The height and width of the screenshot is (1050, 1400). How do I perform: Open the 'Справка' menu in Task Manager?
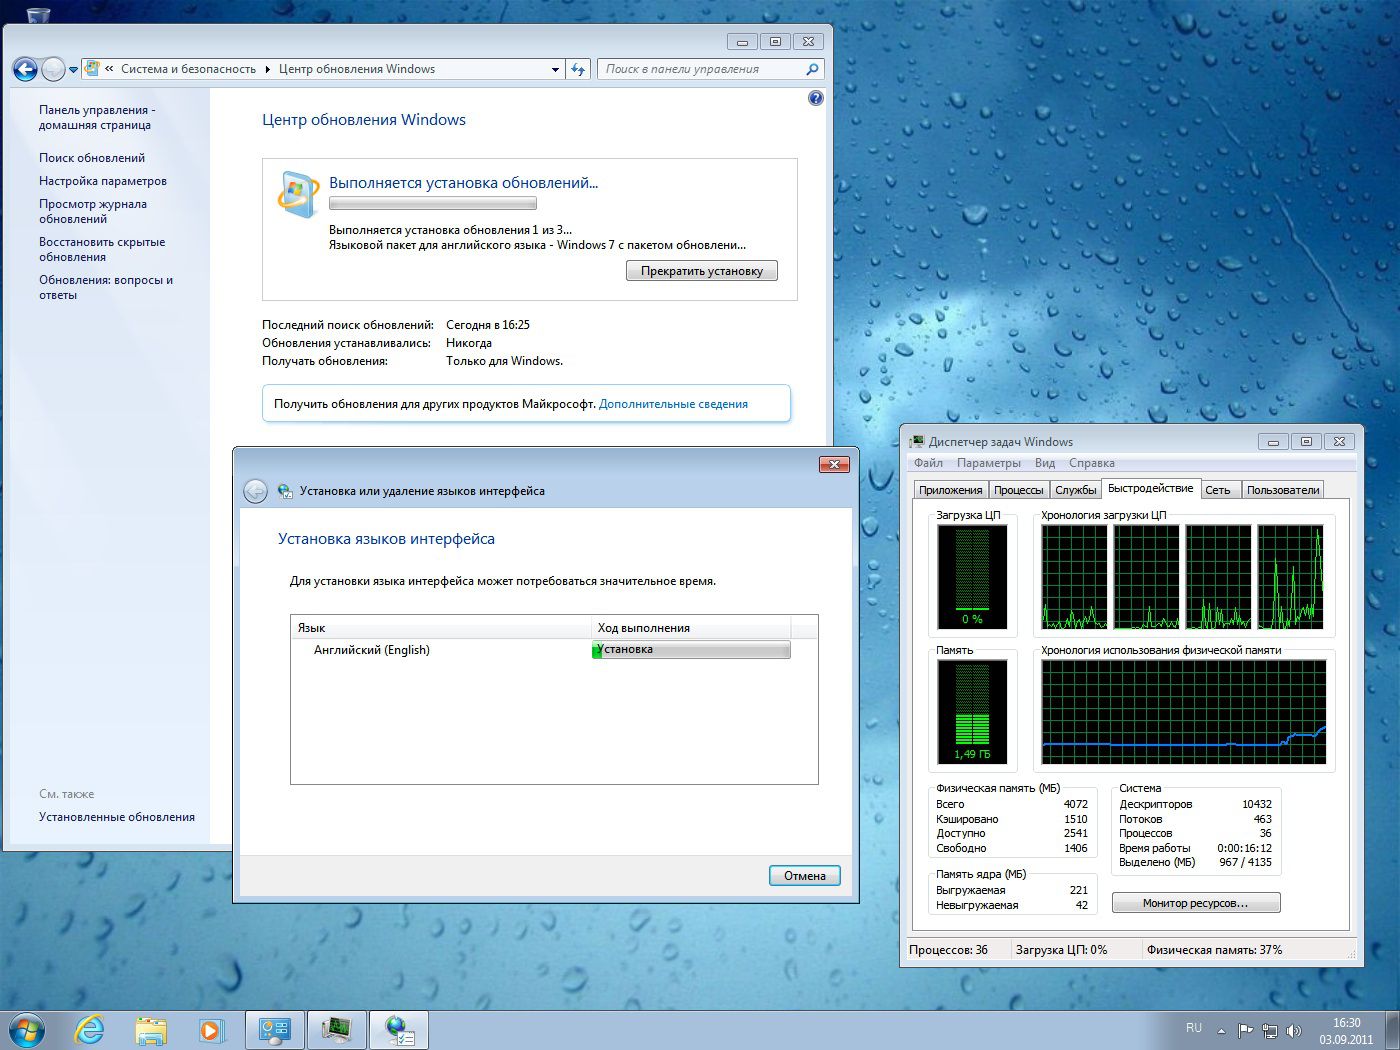tap(1092, 463)
